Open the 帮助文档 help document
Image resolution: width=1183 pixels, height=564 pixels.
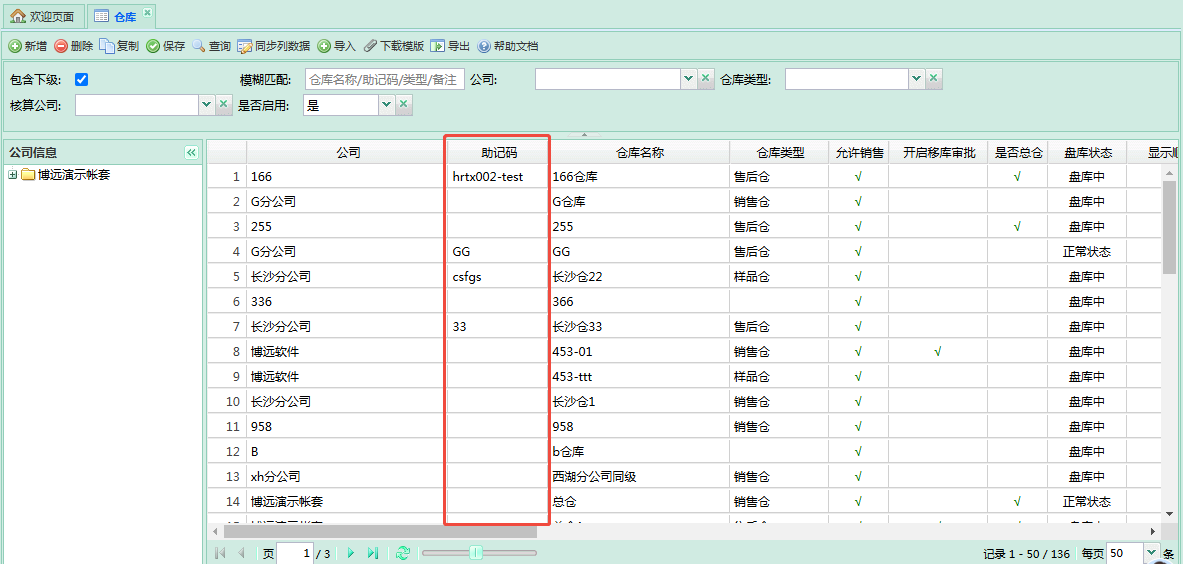click(484, 46)
